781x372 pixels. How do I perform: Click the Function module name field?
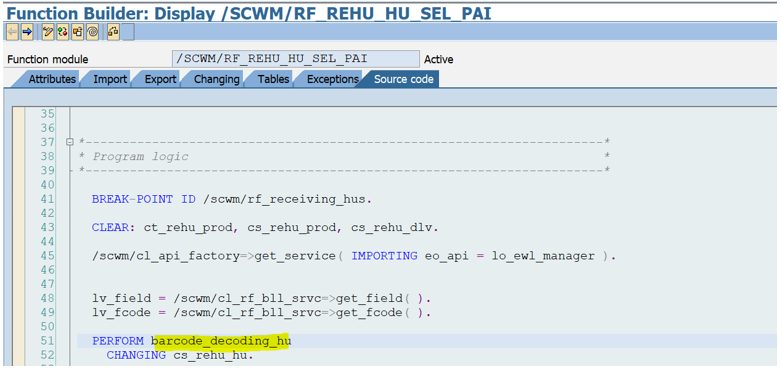click(296, 59)
